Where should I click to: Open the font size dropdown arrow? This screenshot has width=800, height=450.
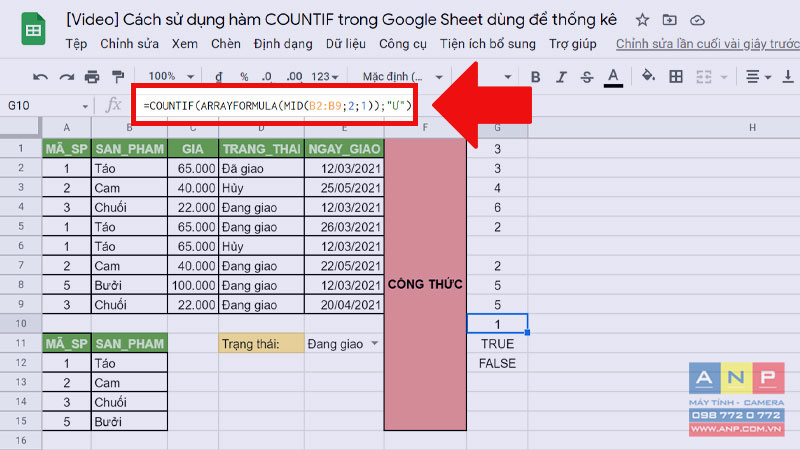coord(507,78)
